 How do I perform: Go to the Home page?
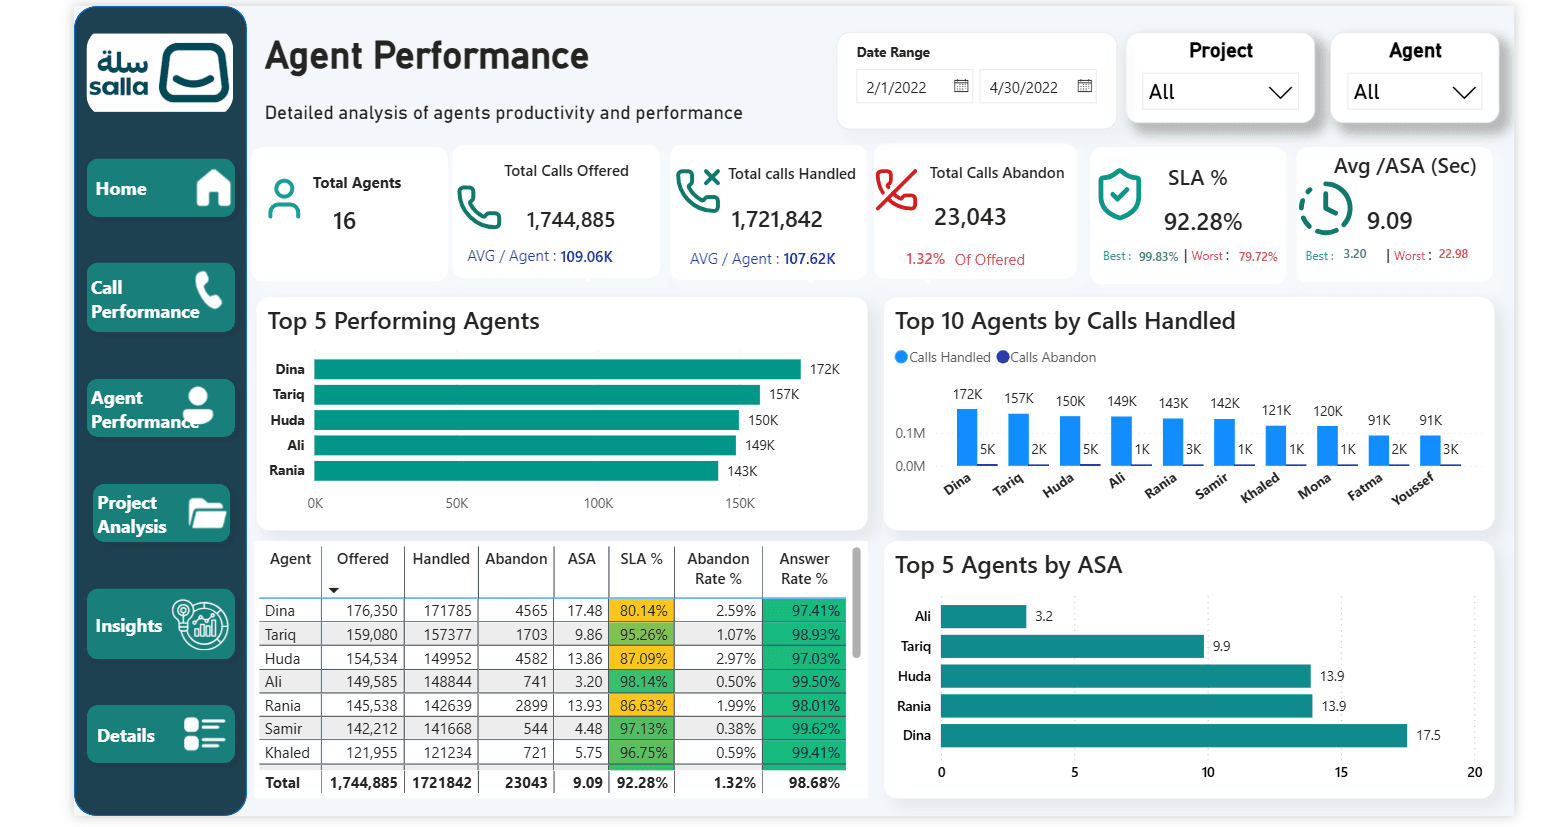[161, 188]
